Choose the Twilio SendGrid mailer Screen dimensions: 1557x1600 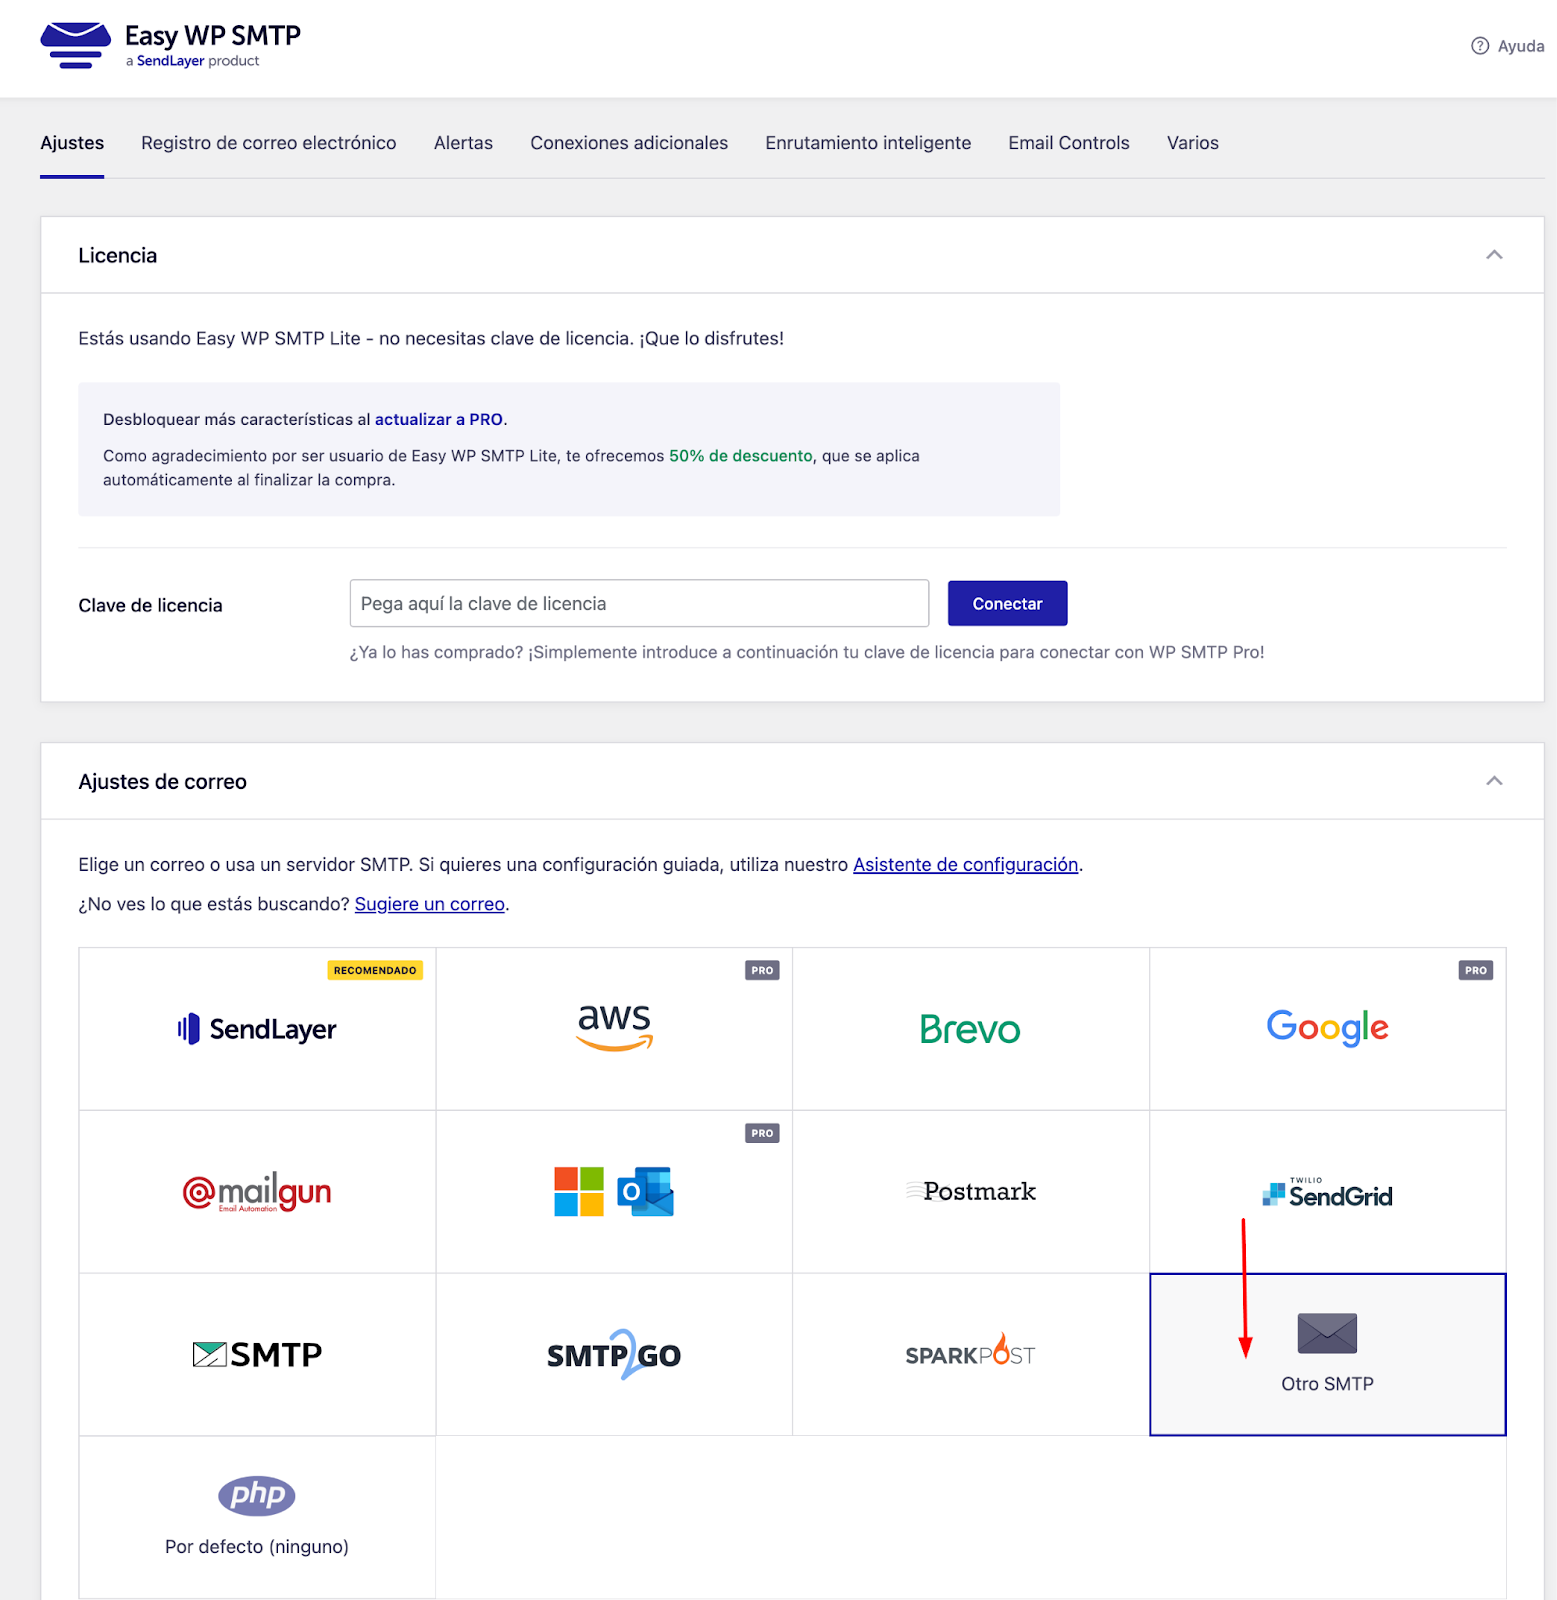pyautogui.click(x=1327, y=1192)
